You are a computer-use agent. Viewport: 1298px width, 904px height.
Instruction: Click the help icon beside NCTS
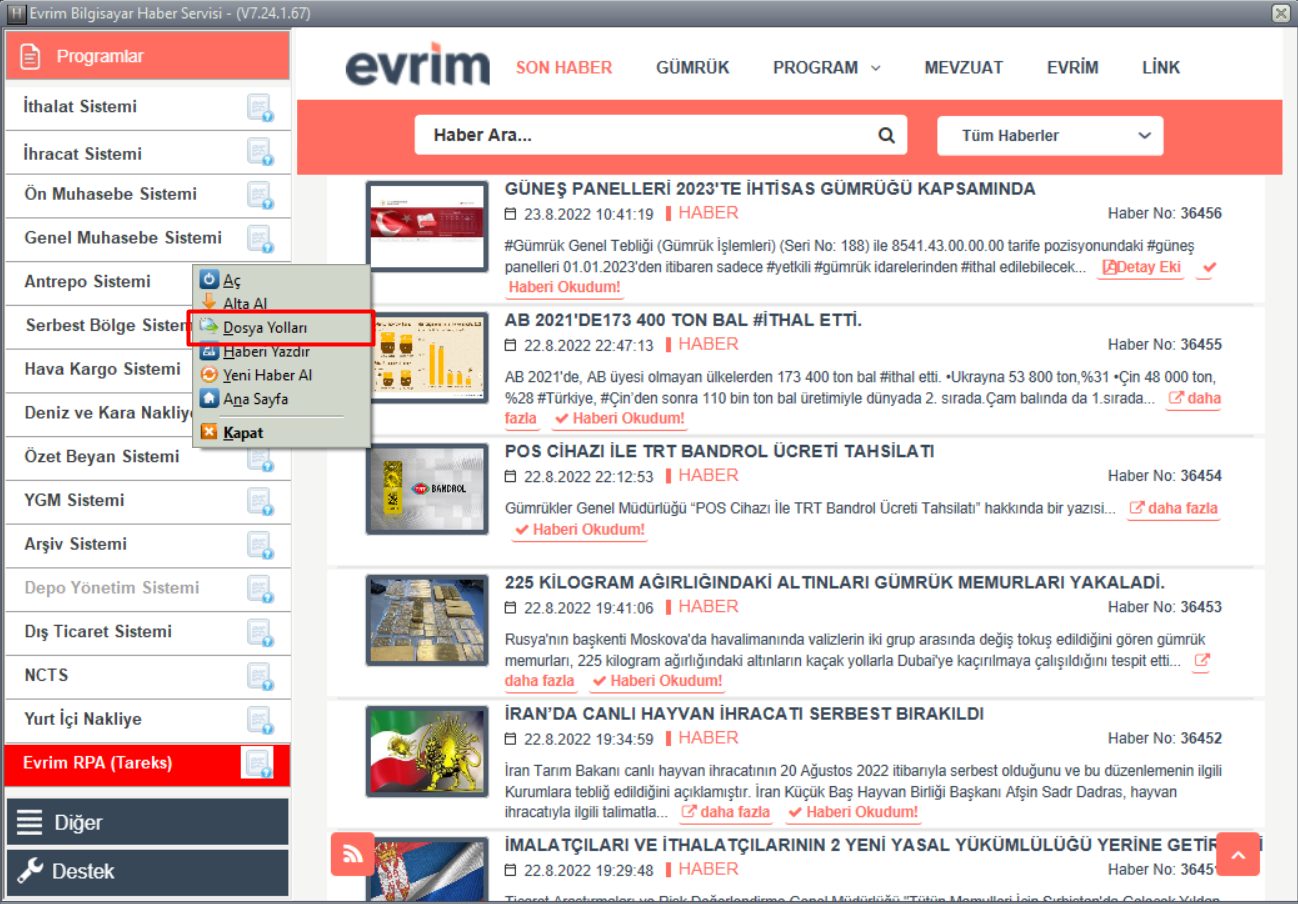(260, 676)
